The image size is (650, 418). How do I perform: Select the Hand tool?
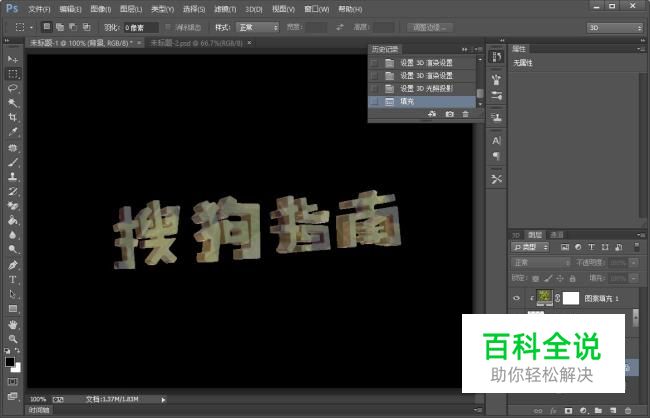(13, 324)
